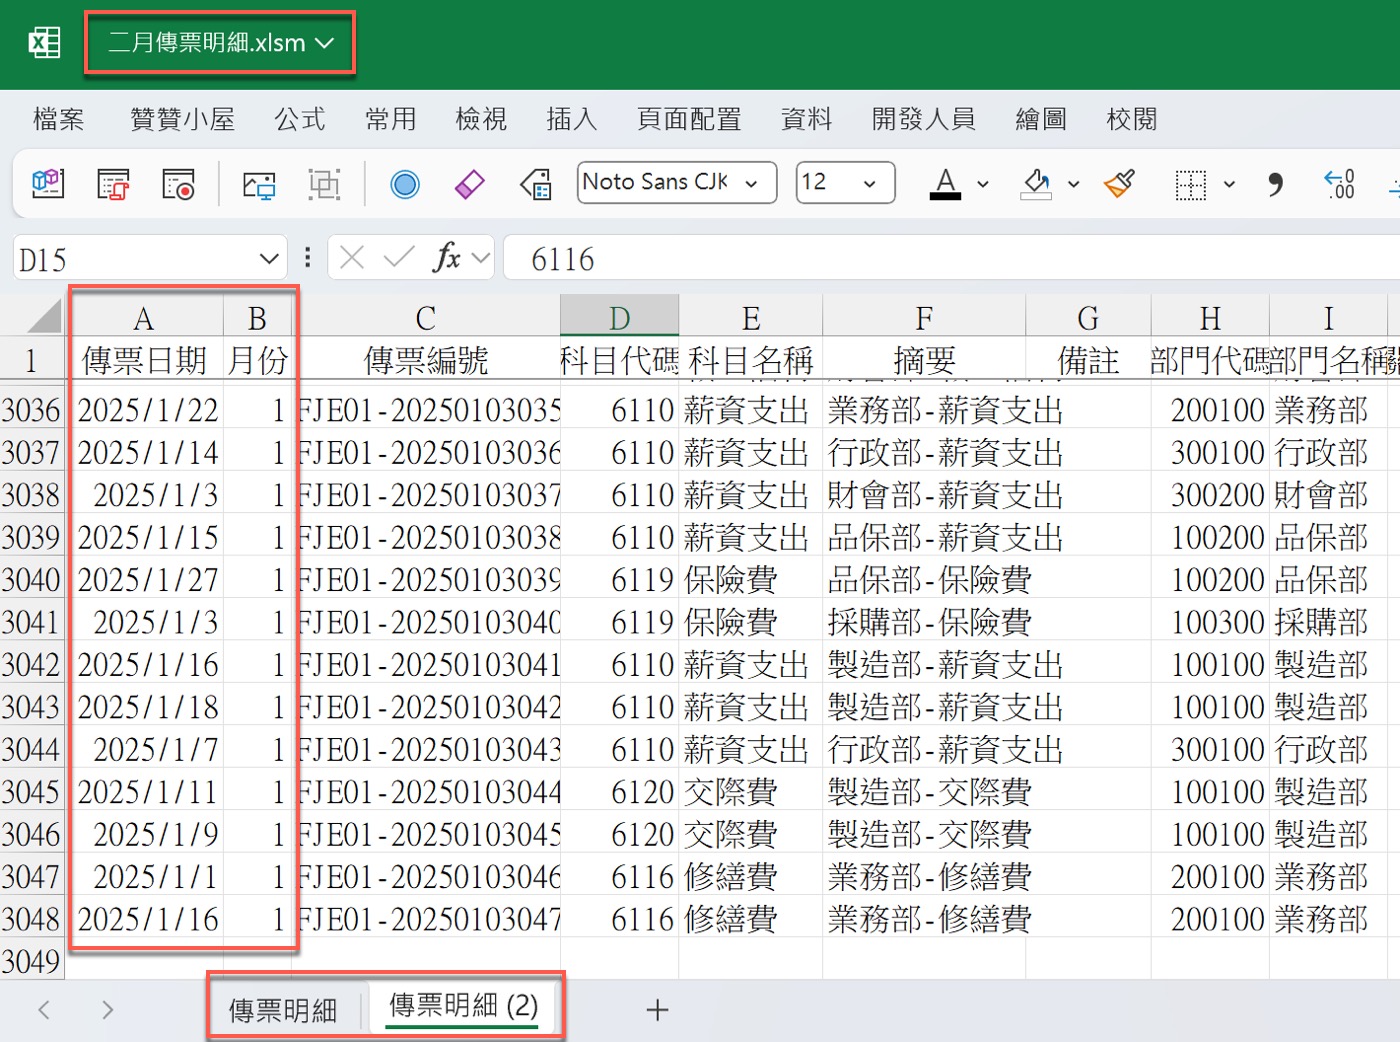Expand the fill color arrow
Viewport: 1400px width, 1042px height.
tap(1073, 184)
